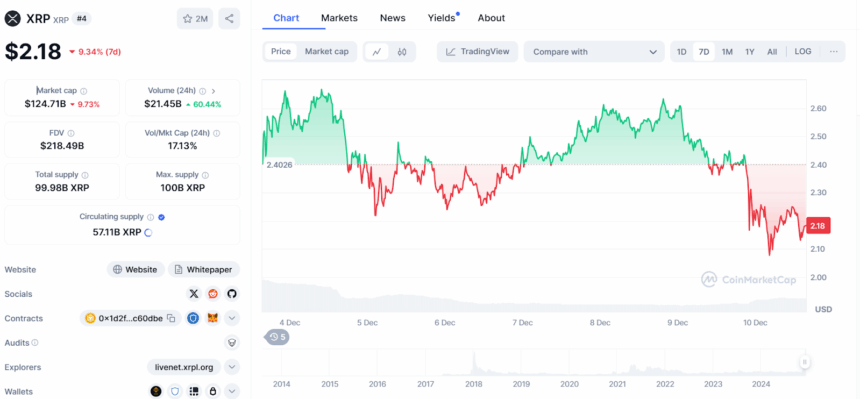860x399 pixels.
Task: Toggle the chart to Market cap
Action: coord(326,52)
